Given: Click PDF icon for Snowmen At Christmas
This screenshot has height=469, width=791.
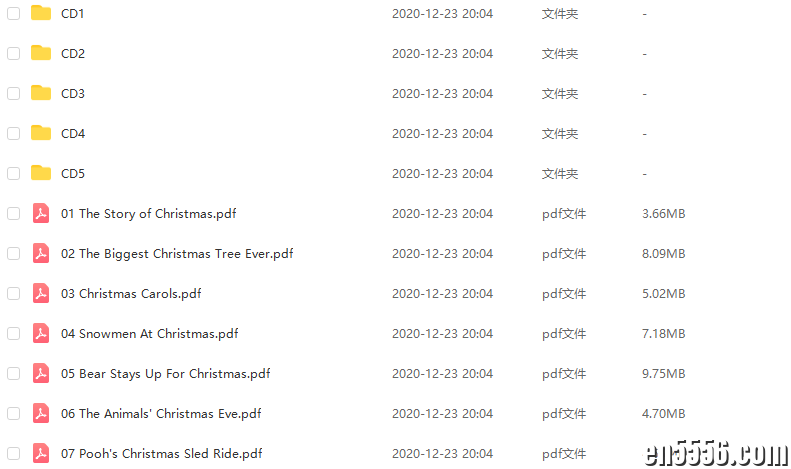Looking at the screenshot, I should (41, 333).
